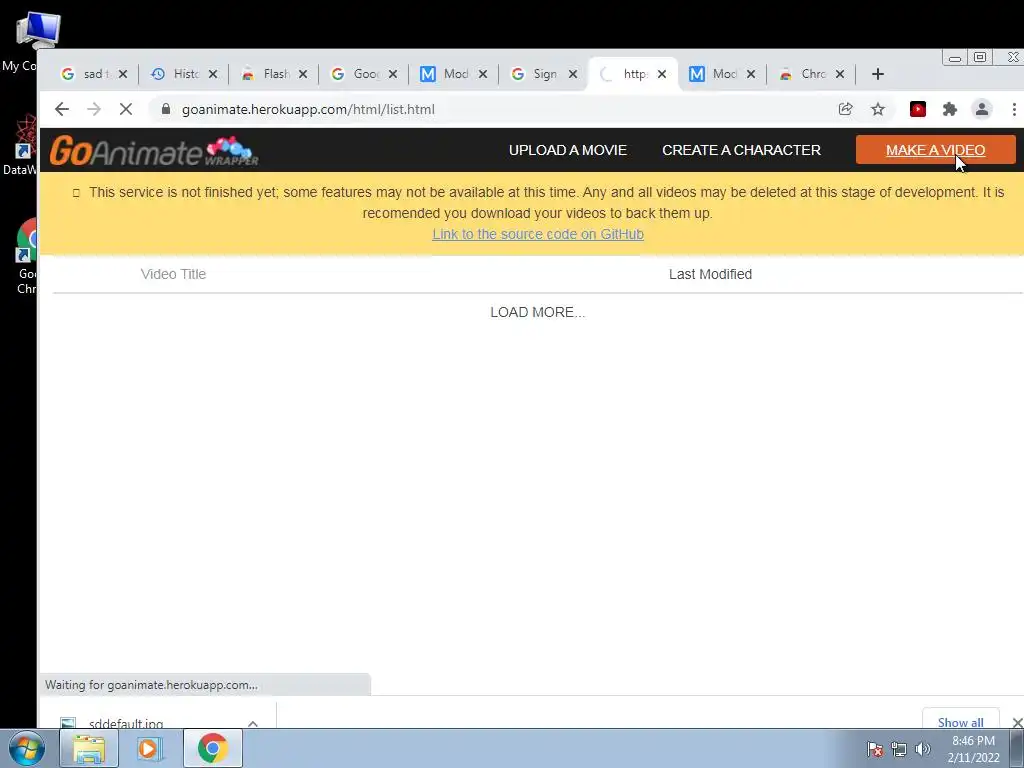The width and height of the screenshot is (1024, 768).
Task: Close the downloads bar with the X
Action: coord(1017,722)
